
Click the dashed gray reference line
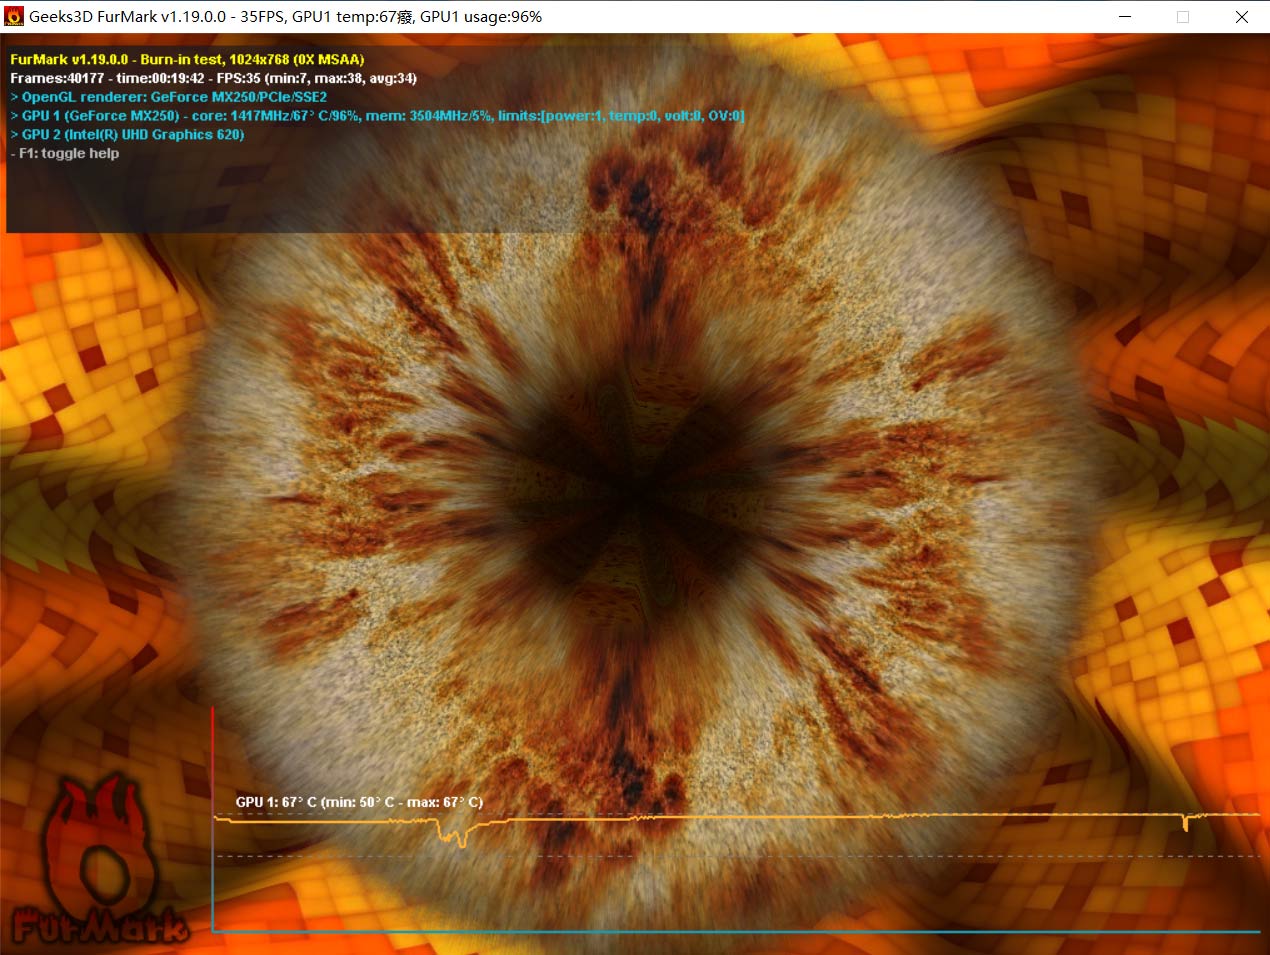point(735,856)
